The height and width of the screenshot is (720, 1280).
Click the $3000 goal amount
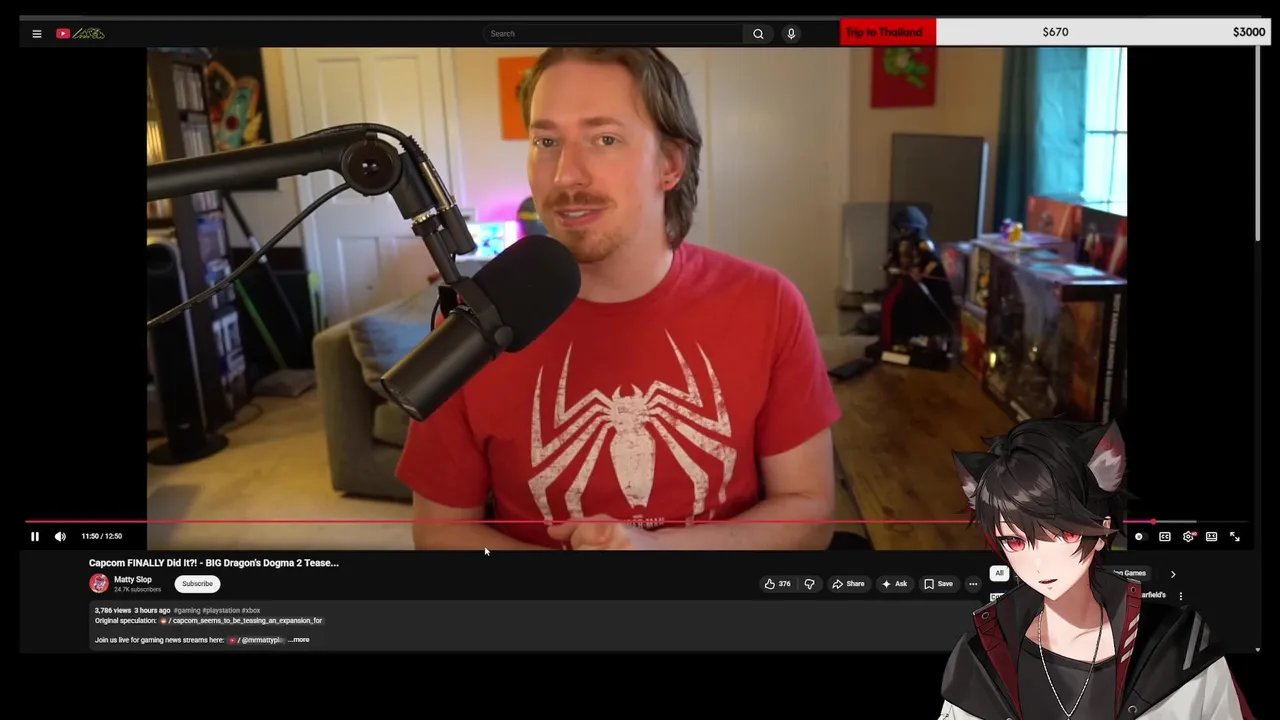tap(1249, 32)
